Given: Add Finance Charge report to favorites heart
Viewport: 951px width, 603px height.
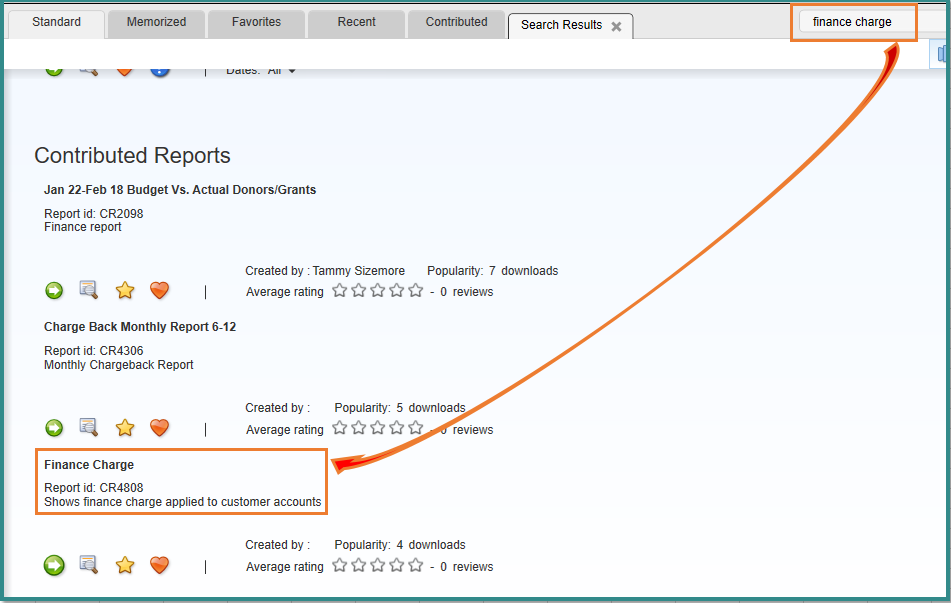Looking at the screenshot, I should [x=160, y=565].
